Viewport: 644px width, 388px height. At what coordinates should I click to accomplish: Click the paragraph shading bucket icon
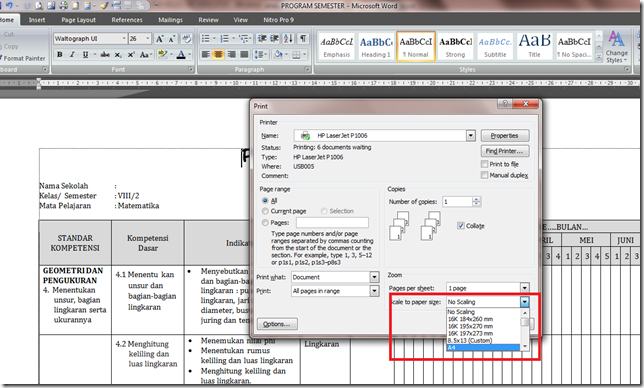click(278, 55)
